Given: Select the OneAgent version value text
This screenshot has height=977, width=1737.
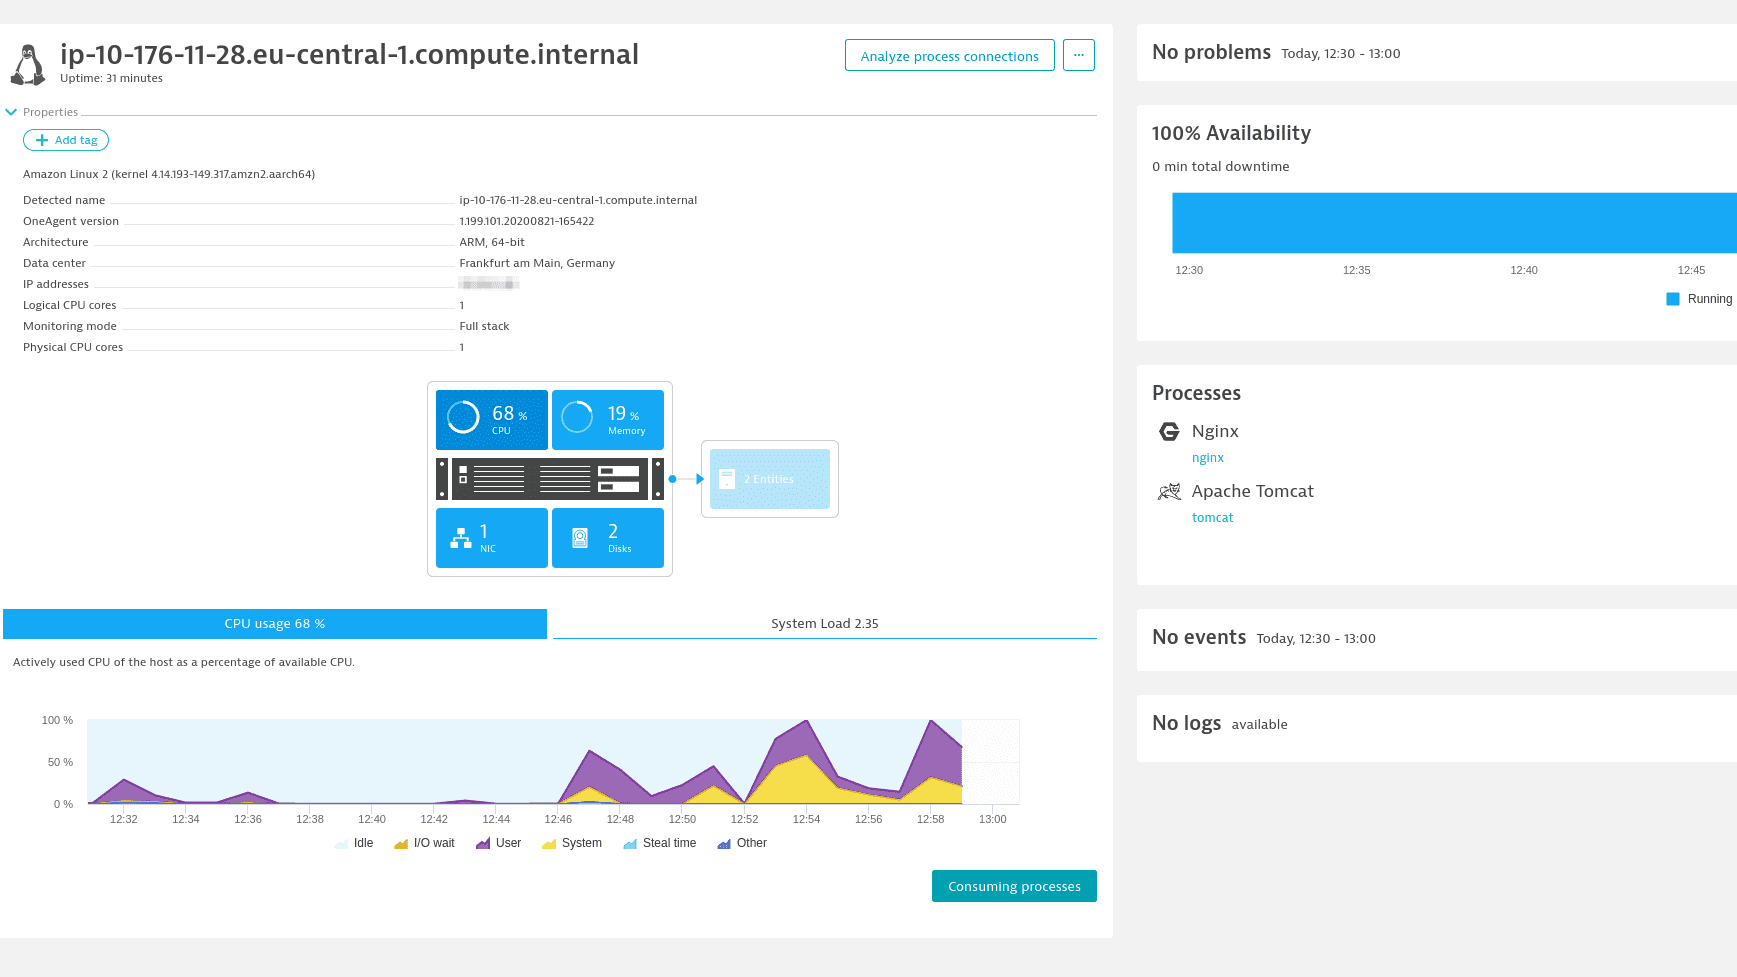Looking at the screenshot, I should pyautogui.click(x=527, y=221).
